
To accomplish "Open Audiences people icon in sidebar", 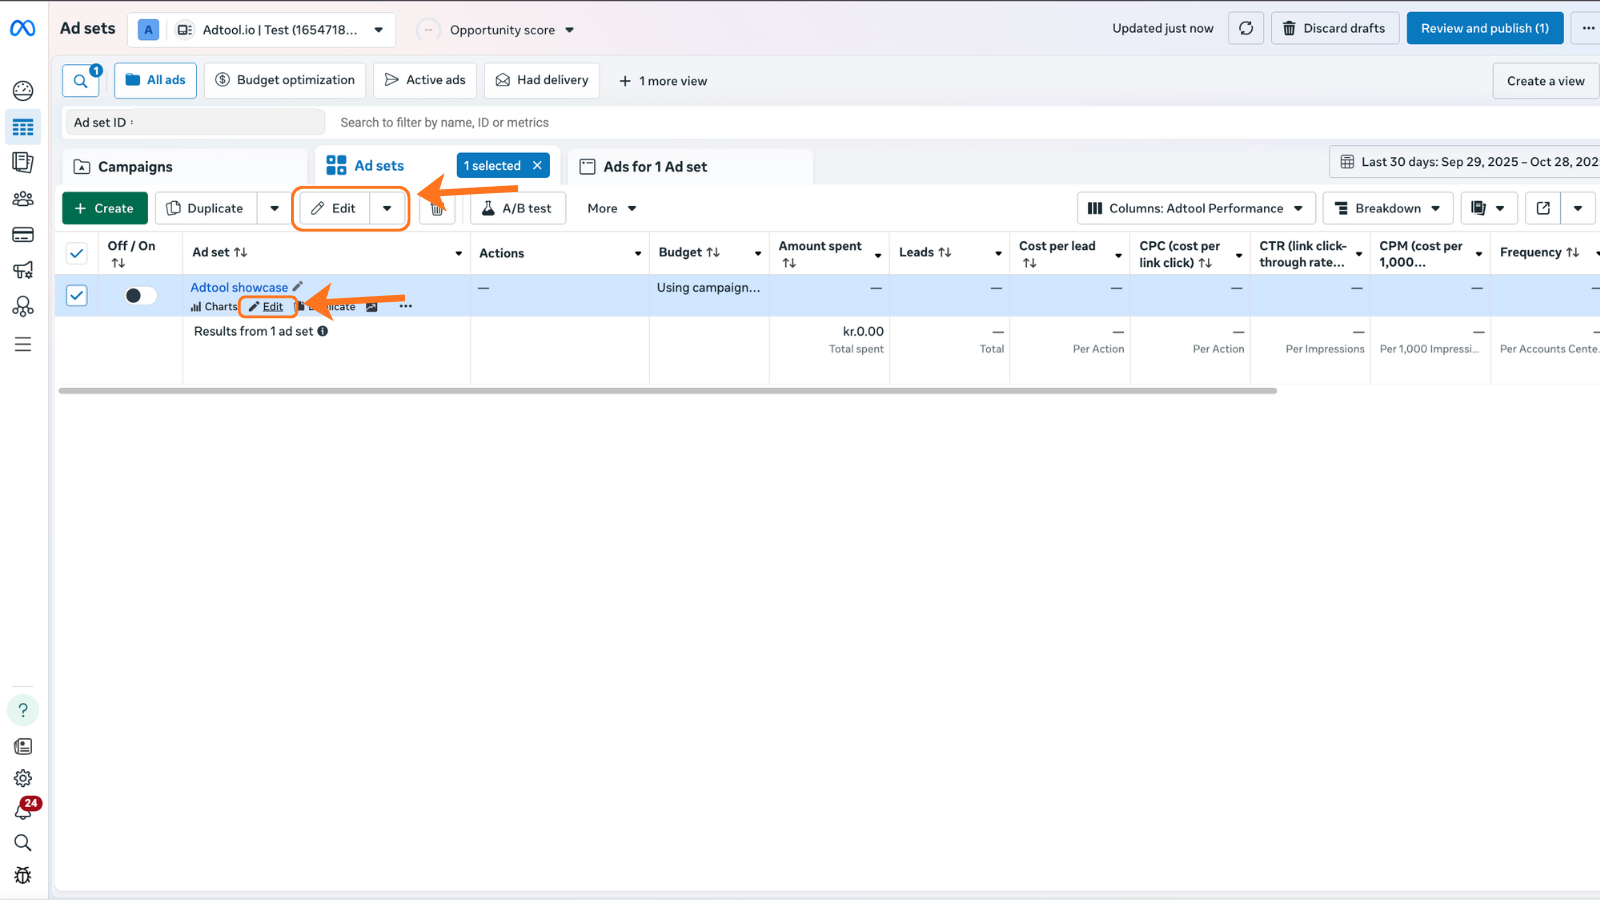I will point(23,198).
